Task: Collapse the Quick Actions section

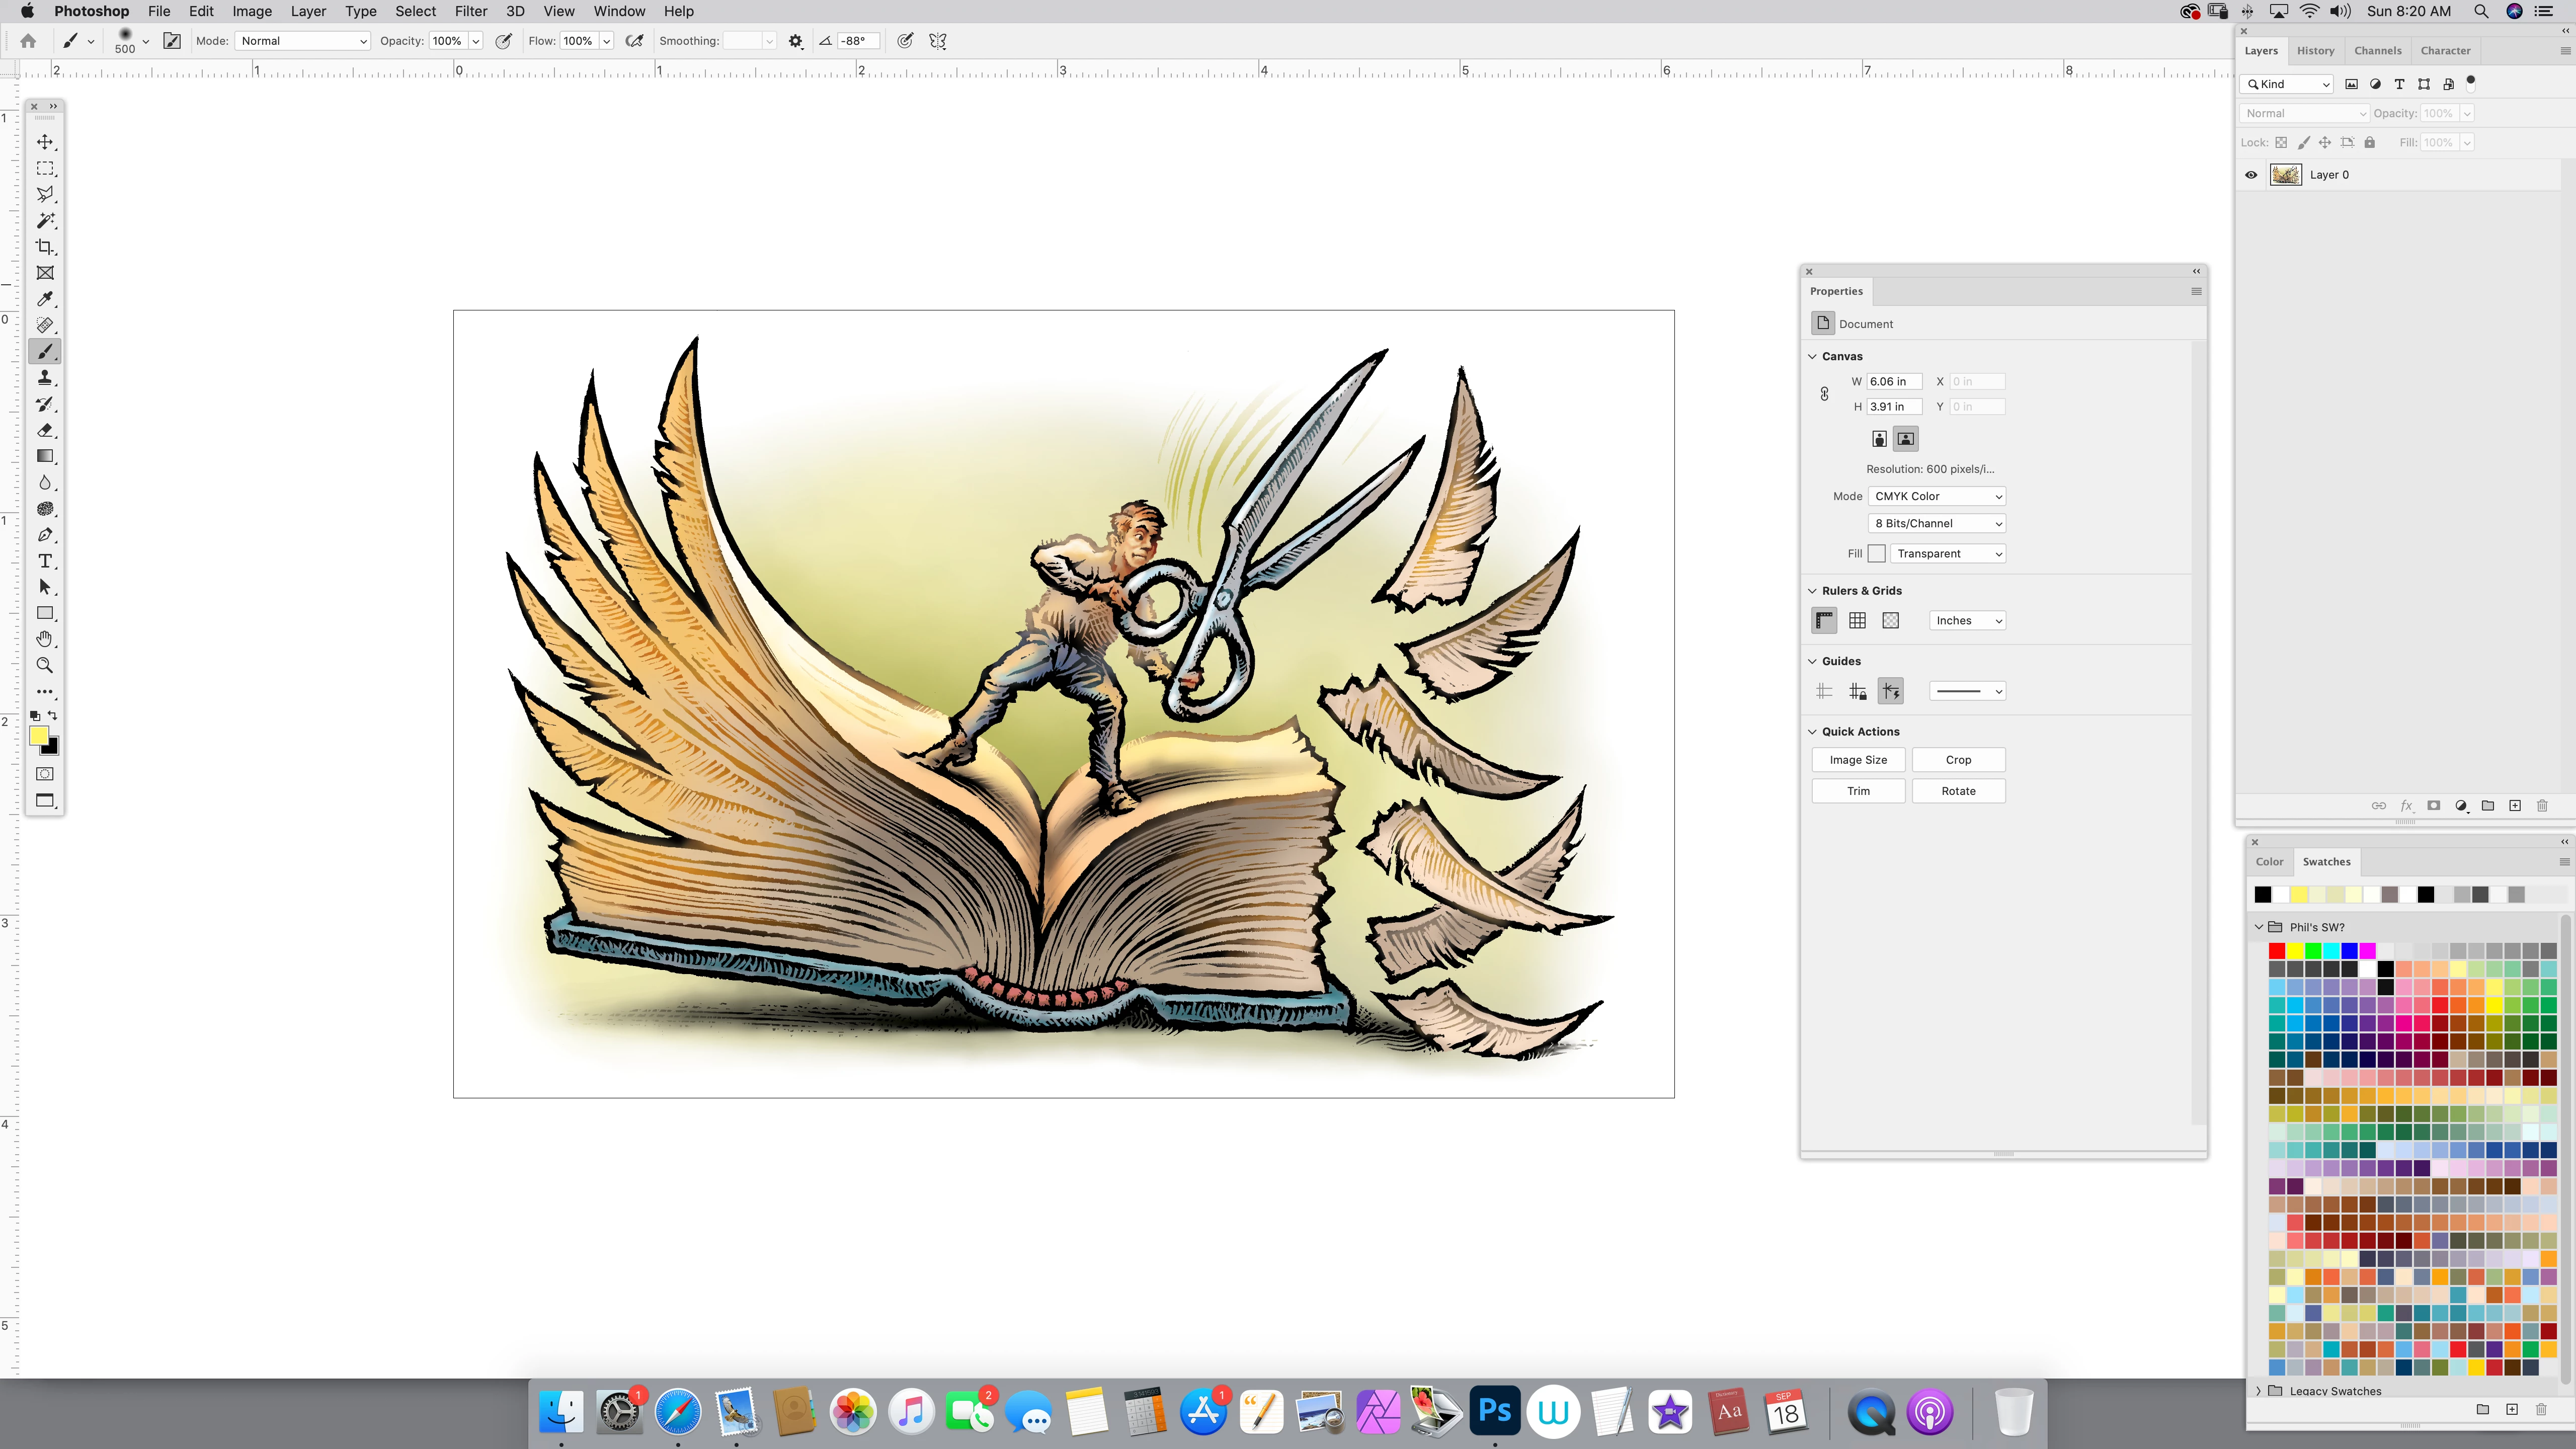Action: [x=1812, y=732]
